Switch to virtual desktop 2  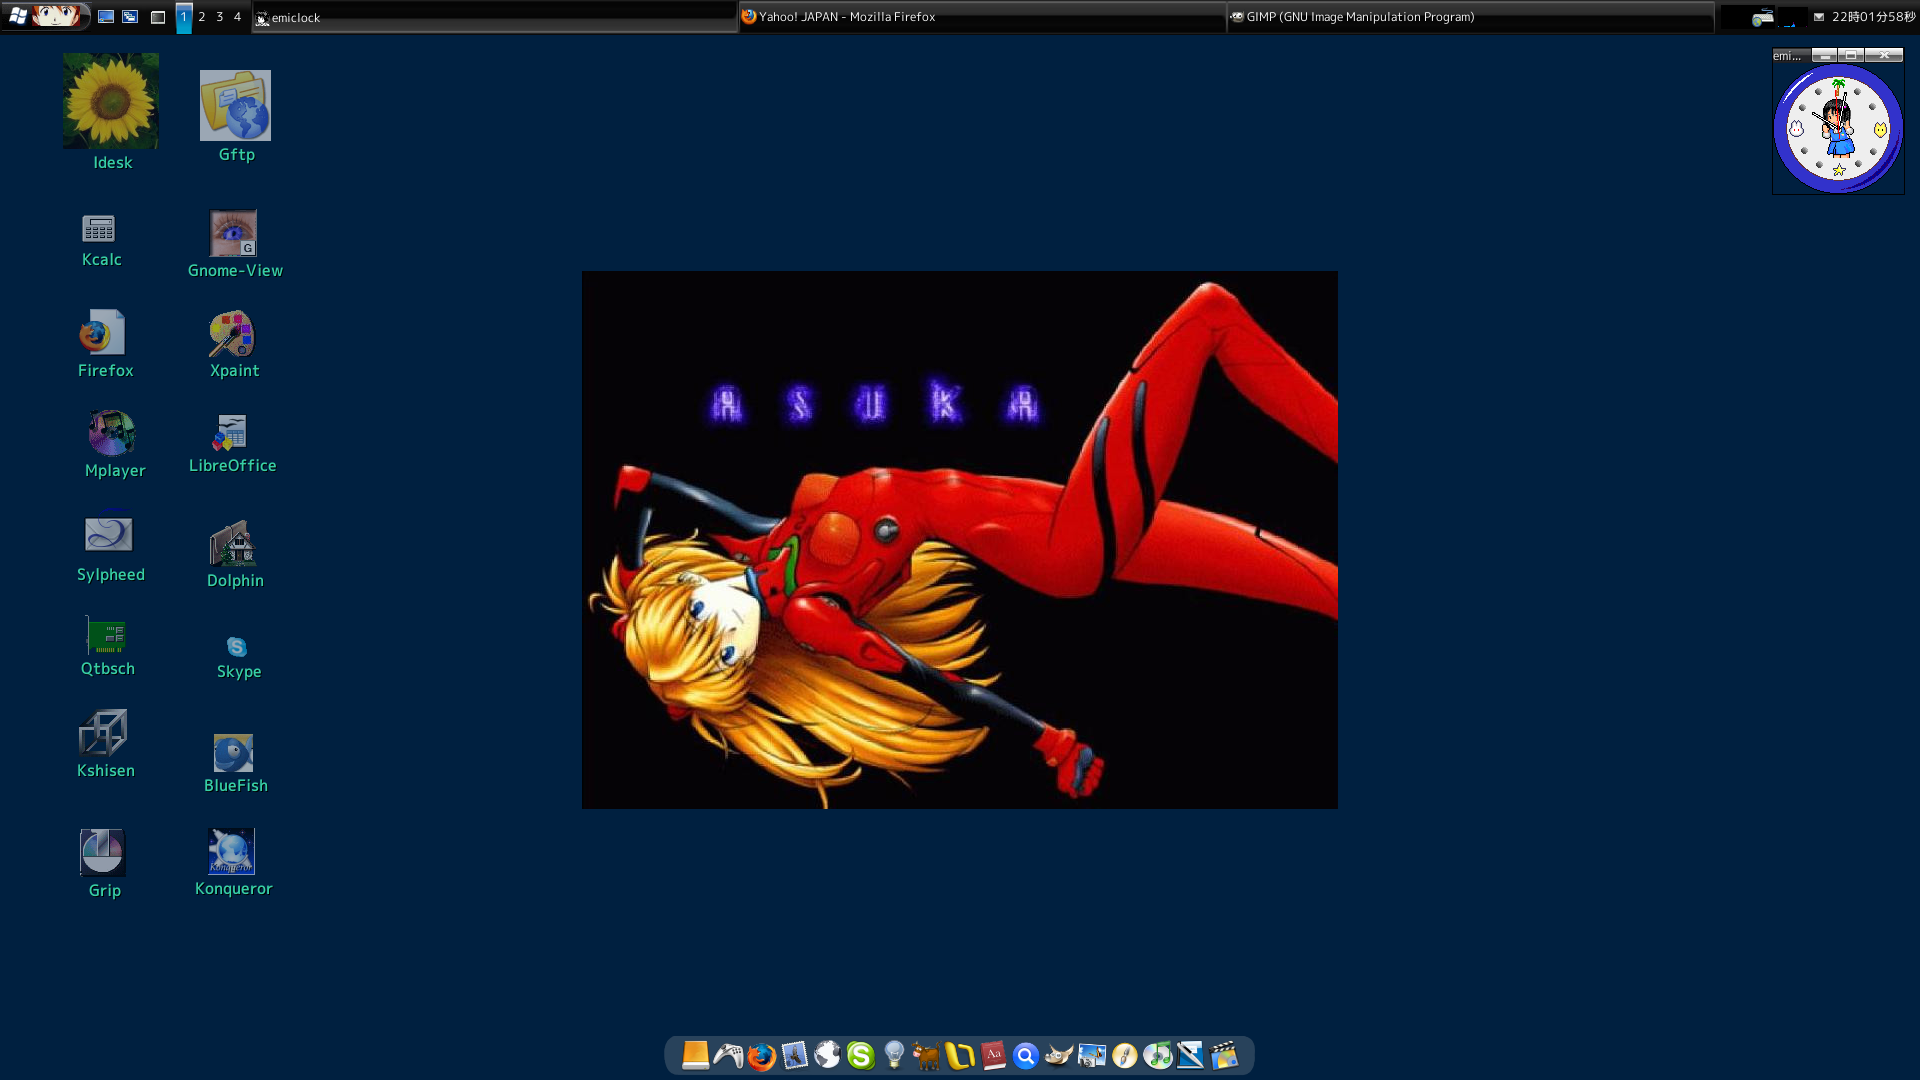tap(201, 17)
